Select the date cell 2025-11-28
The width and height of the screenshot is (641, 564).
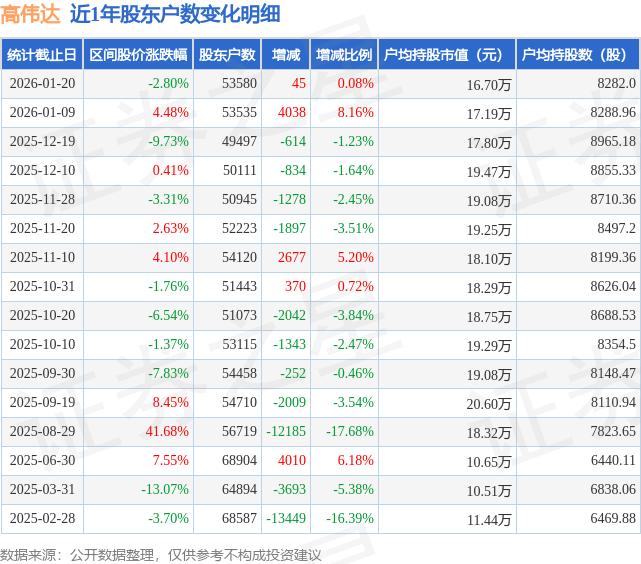coord(43,199)
